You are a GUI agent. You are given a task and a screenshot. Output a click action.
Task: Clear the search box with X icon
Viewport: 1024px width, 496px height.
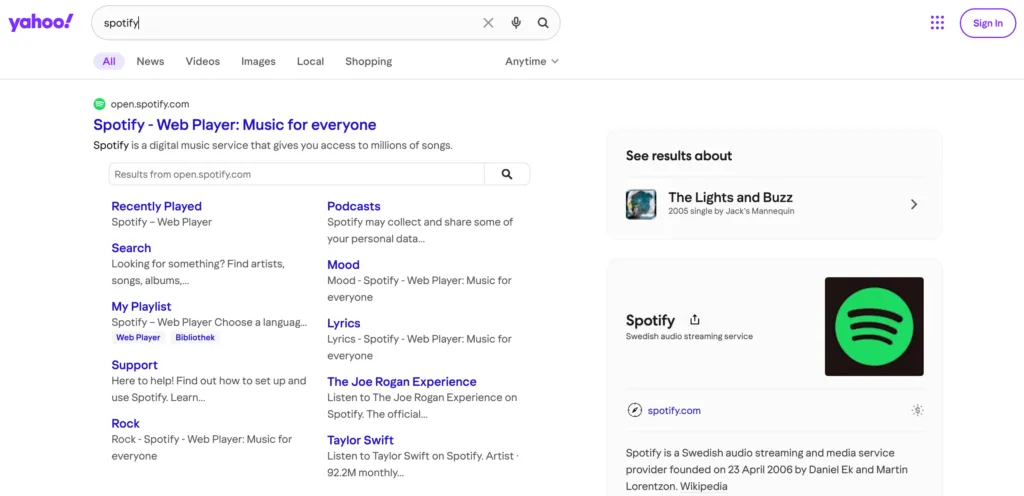click(488, 23)
